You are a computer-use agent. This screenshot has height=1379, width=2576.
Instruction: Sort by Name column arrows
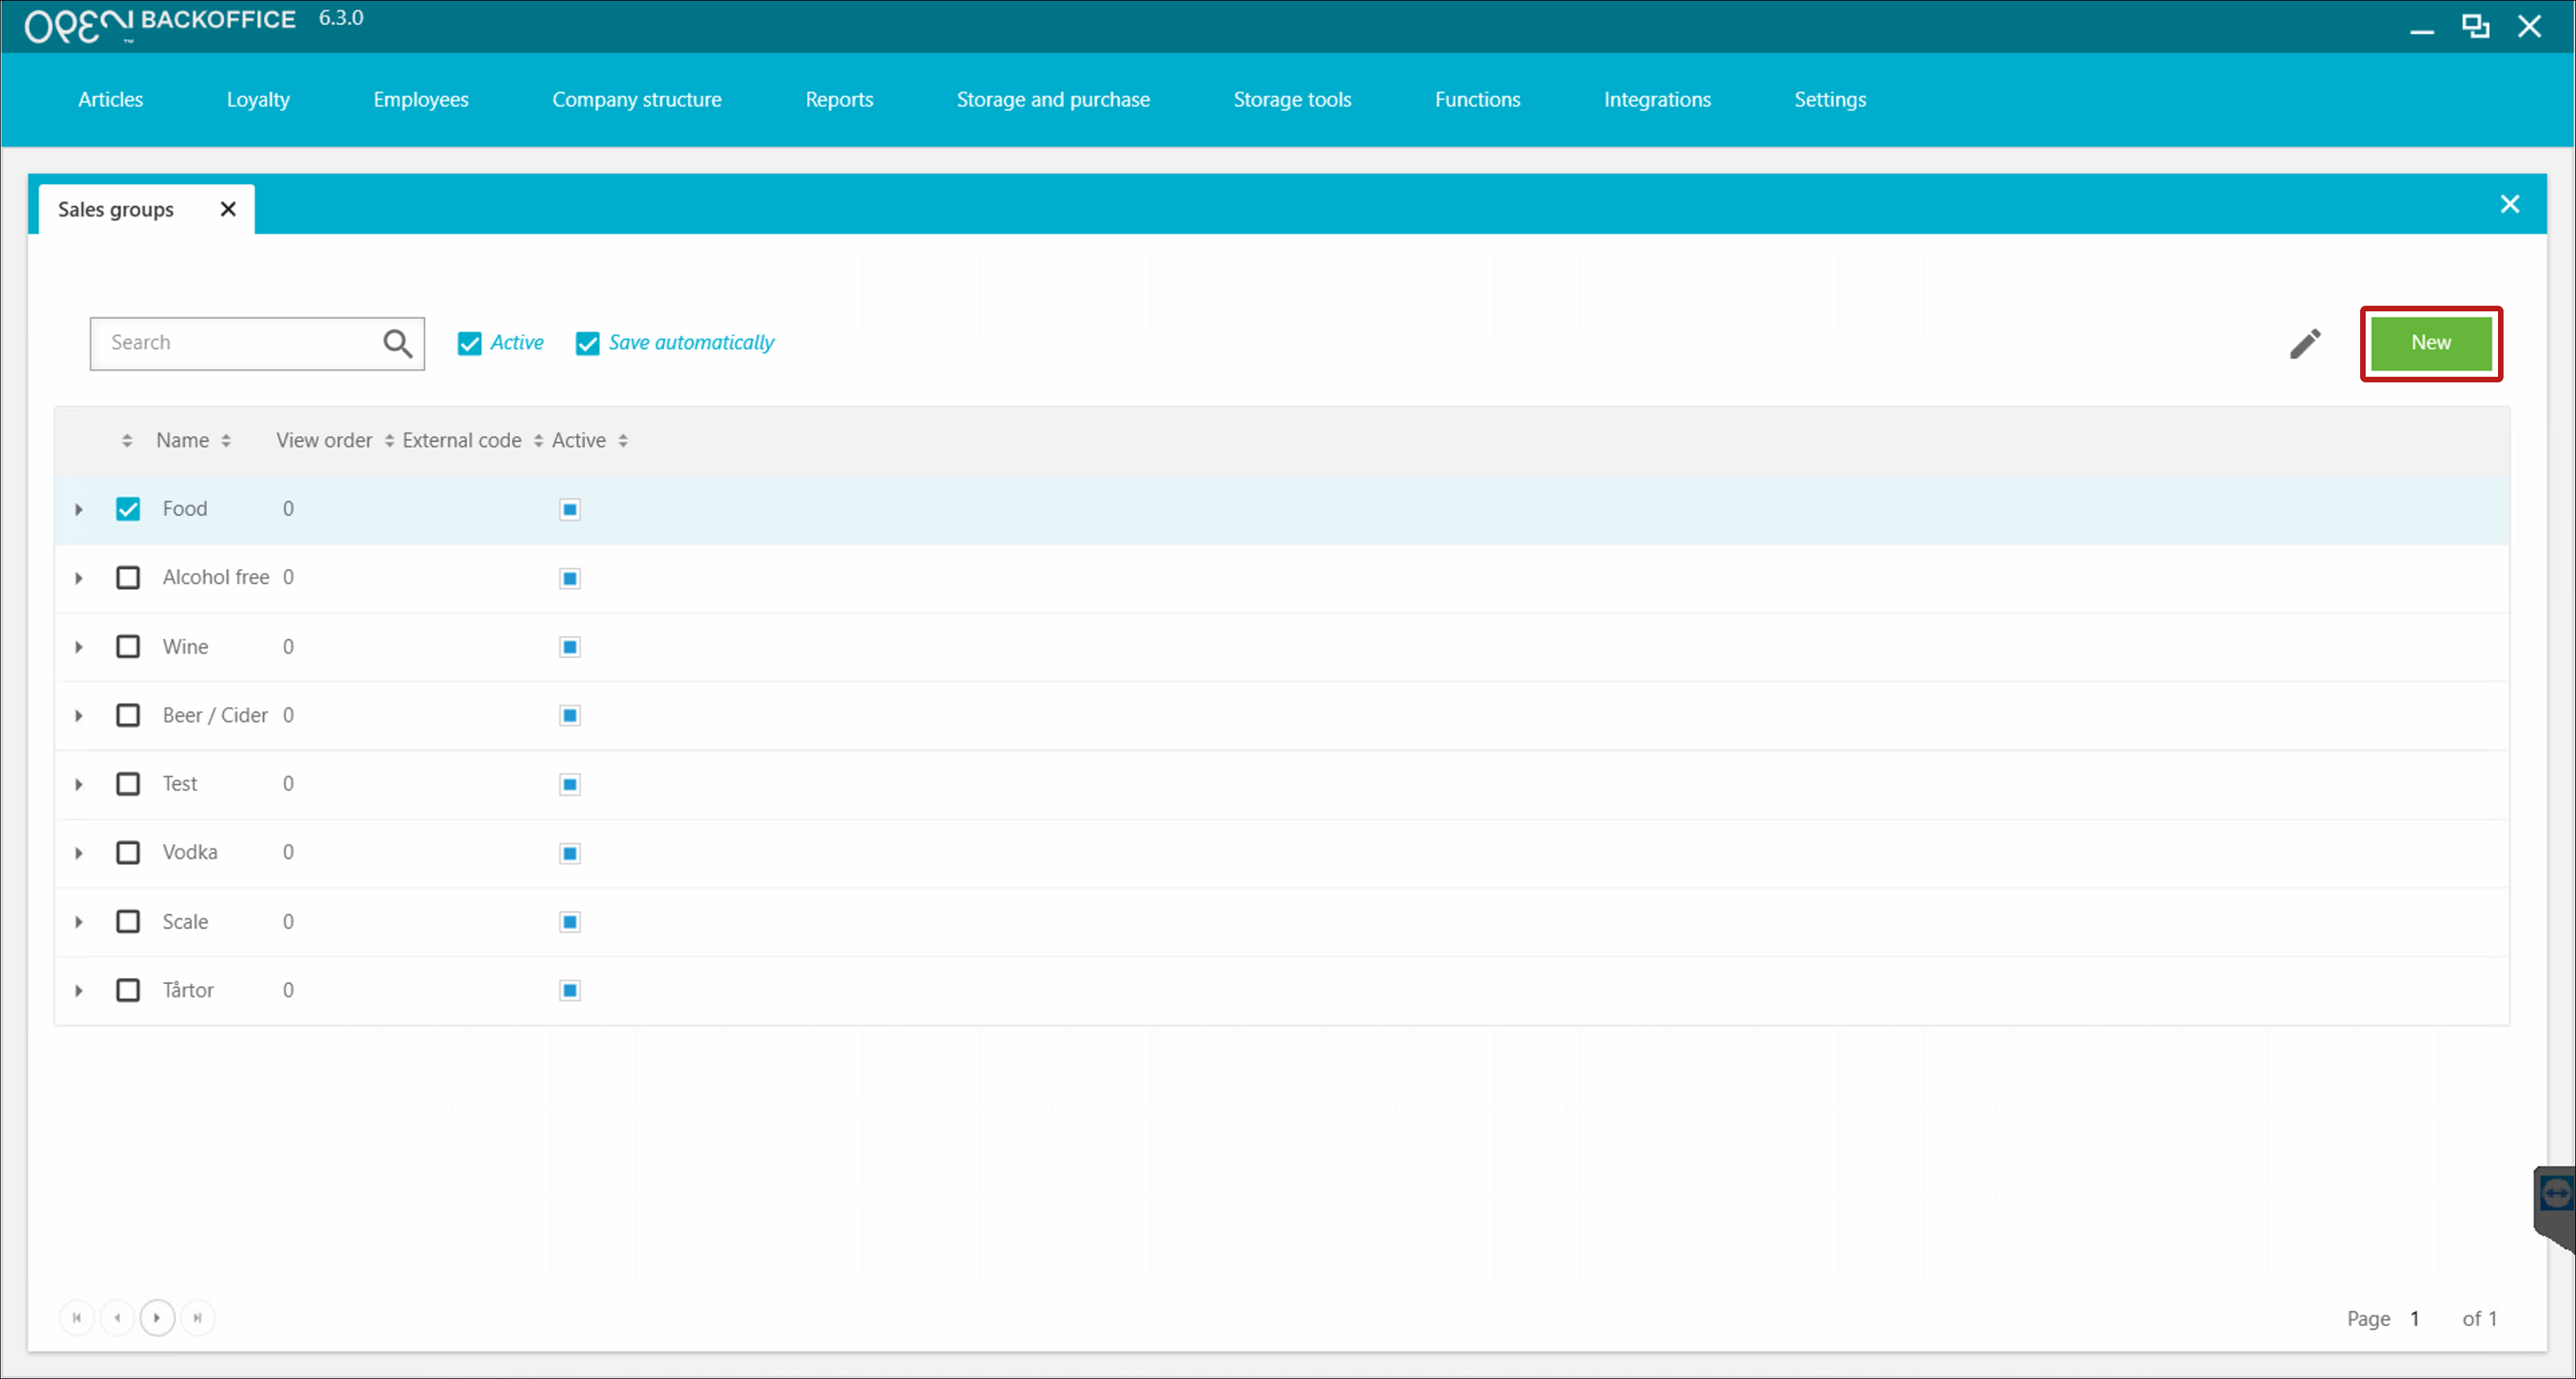point(226,441)
